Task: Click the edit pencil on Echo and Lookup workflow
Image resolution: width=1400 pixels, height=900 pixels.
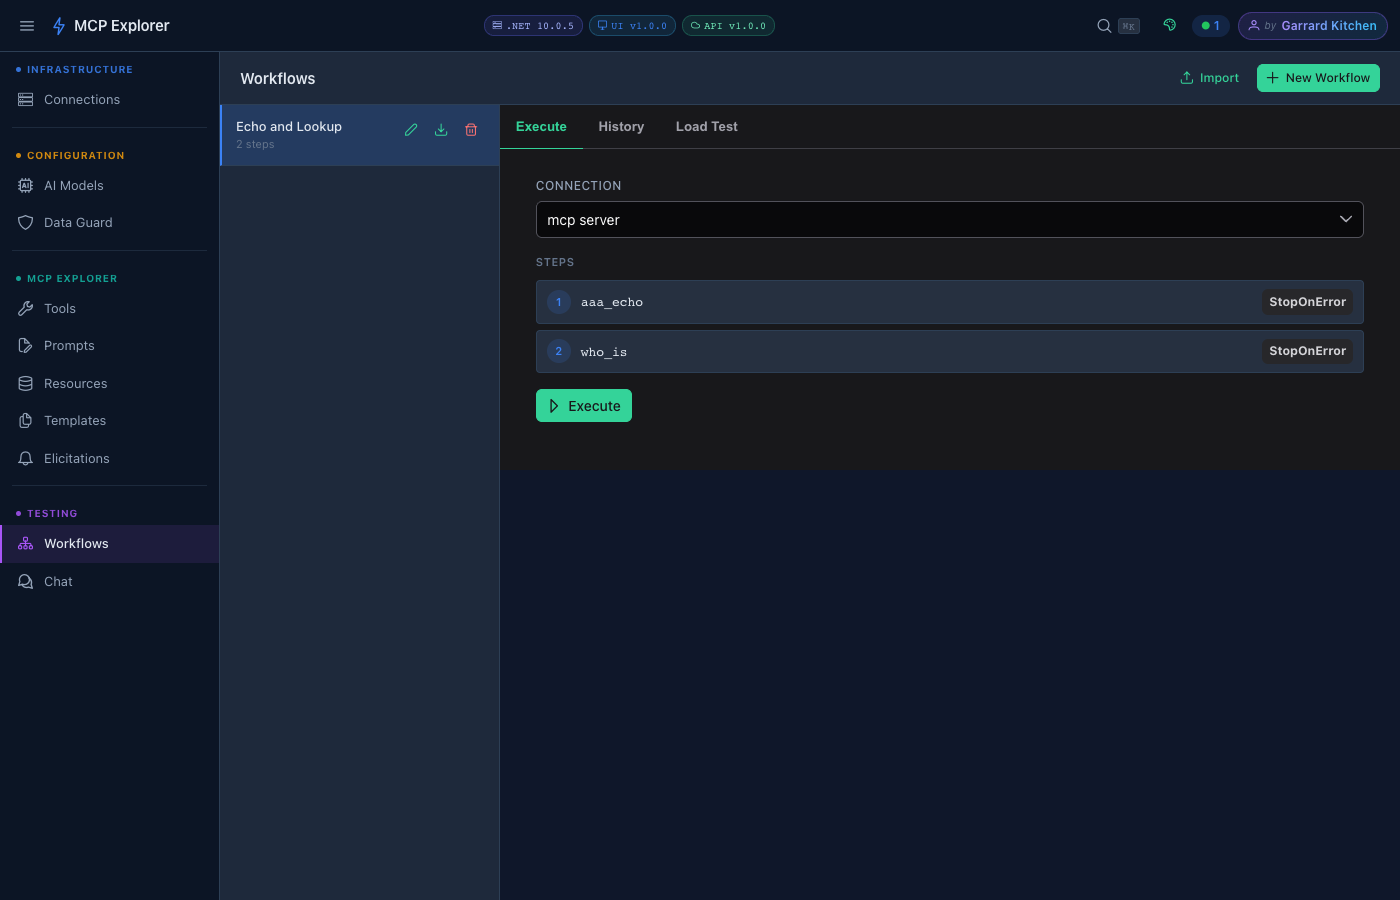Action: [410, 129]
